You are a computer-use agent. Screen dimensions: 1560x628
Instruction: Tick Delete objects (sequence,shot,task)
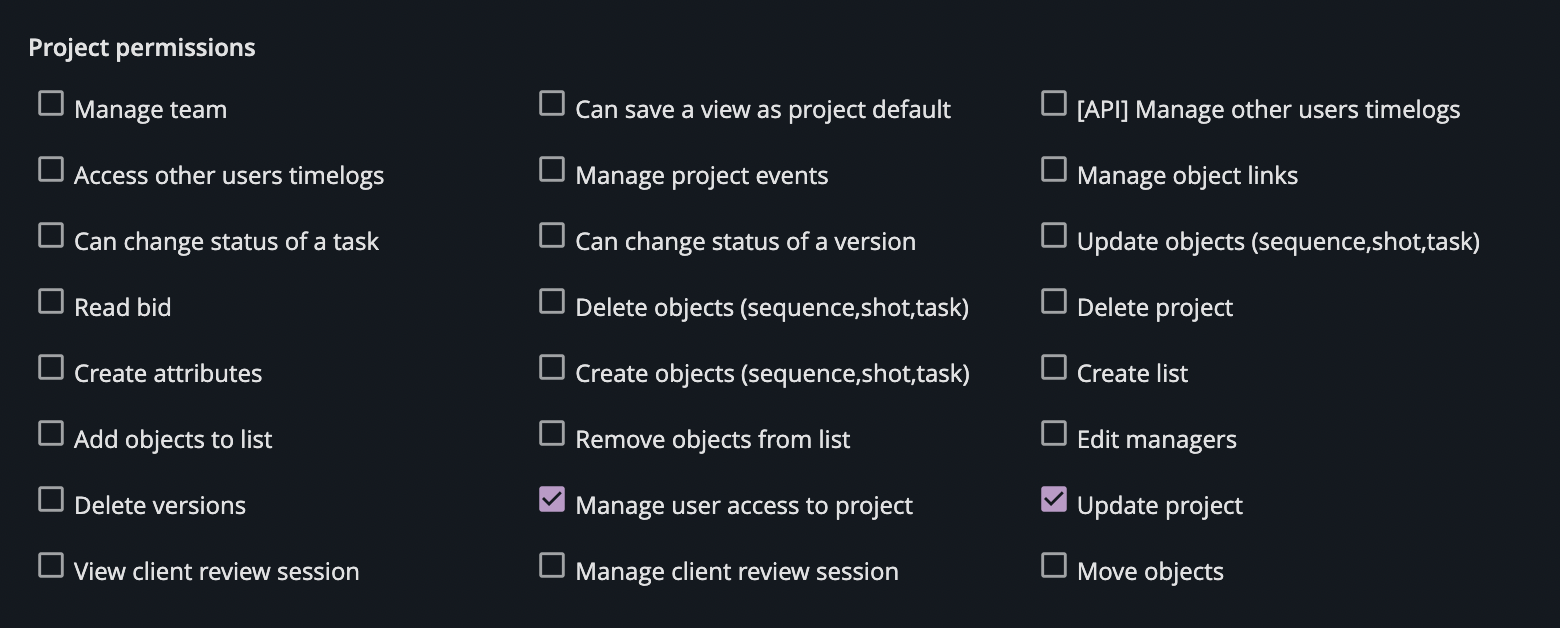(552, 302)
